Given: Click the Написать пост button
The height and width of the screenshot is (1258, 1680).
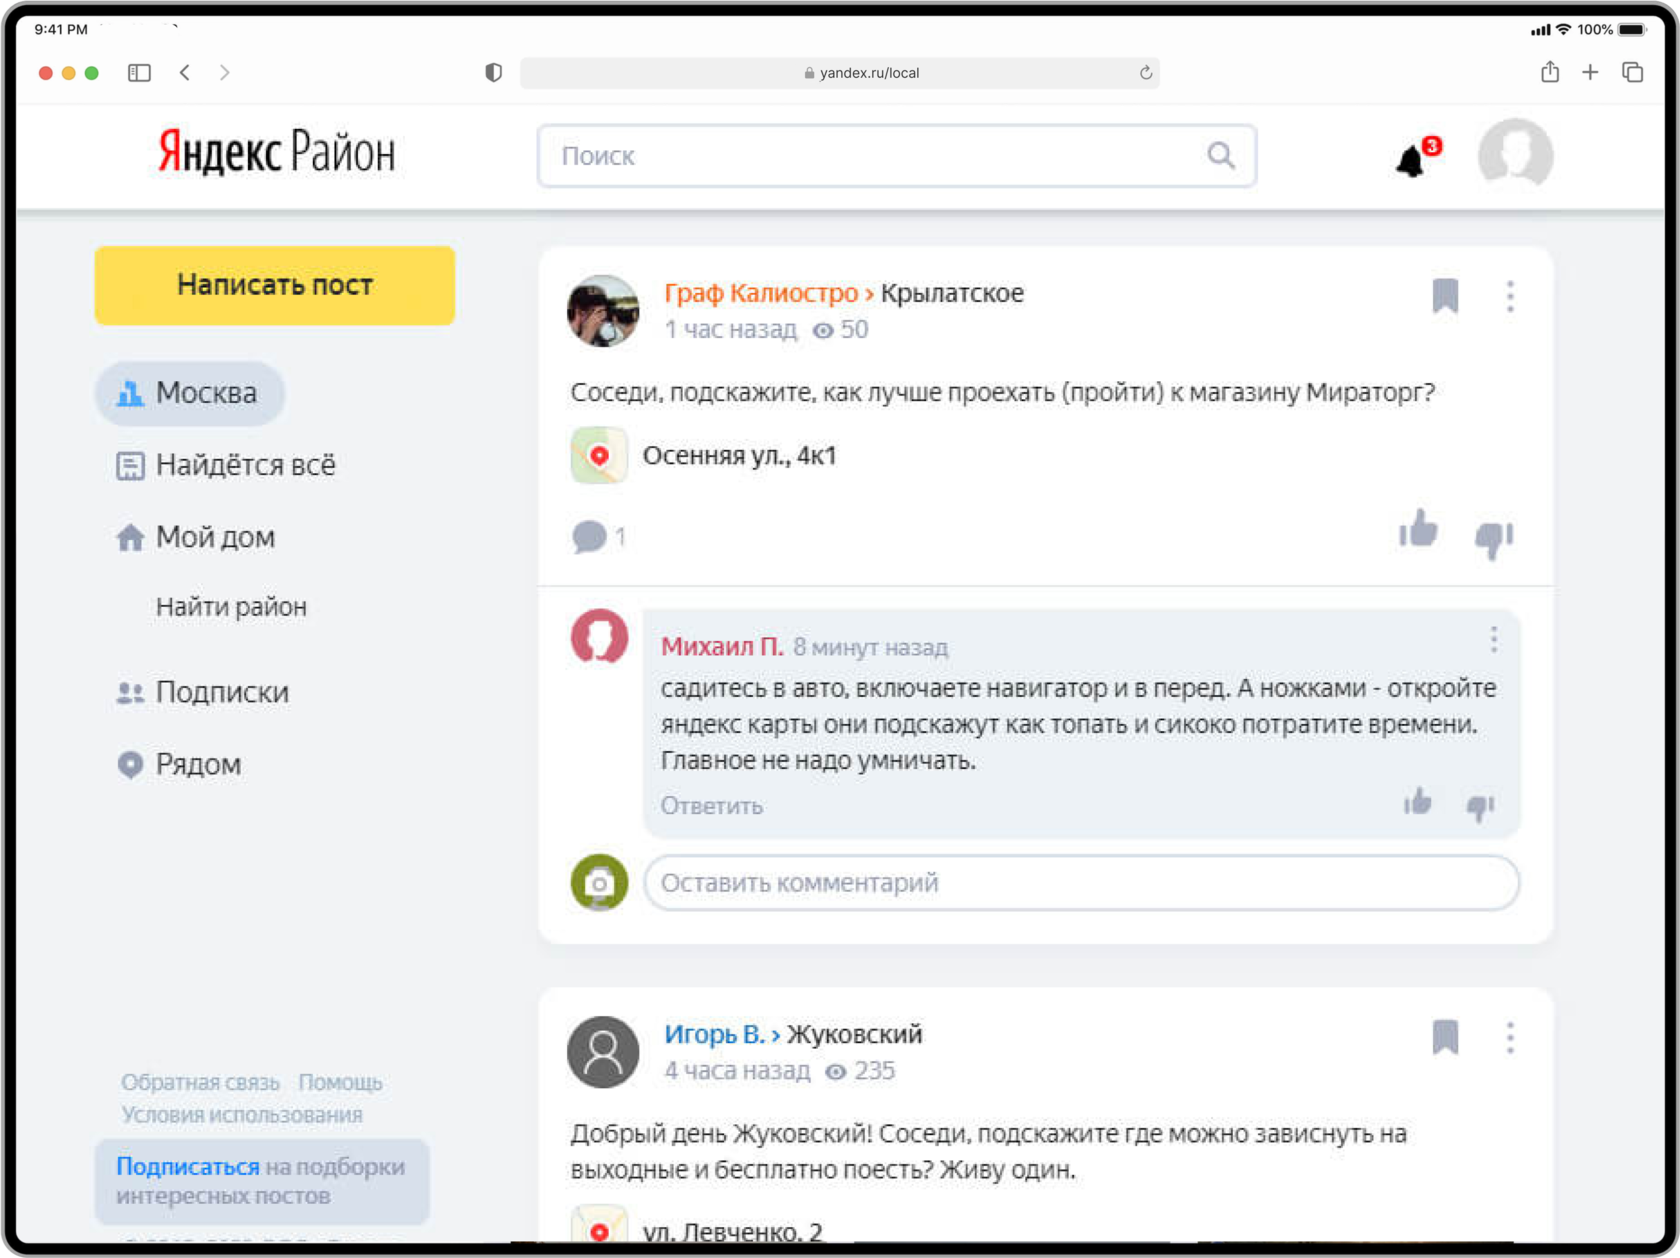Looking at the screenshot, I should click(x=275, y=285).
